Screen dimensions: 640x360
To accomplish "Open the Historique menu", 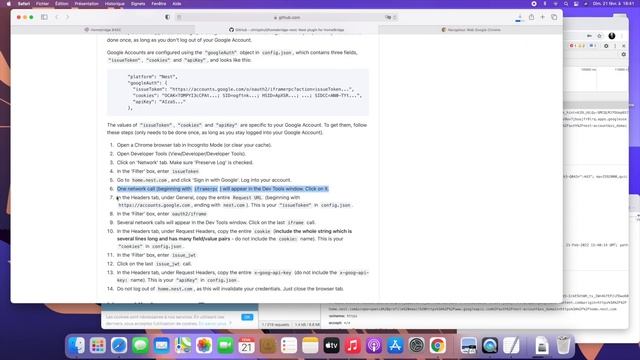I will (x=115, y=4).
